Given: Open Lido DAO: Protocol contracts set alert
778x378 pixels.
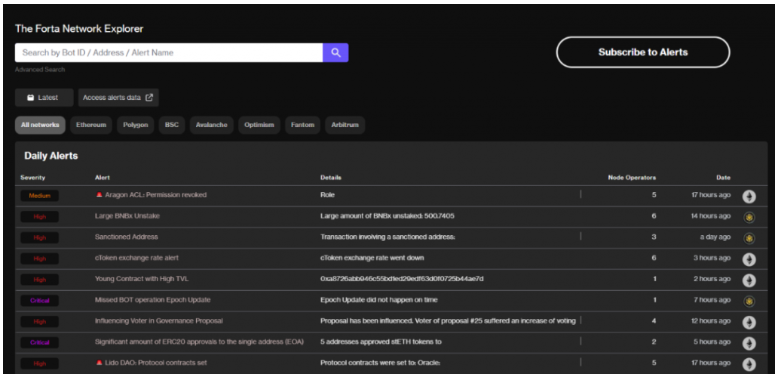Looking at the screenshot, I should [156, 363].
